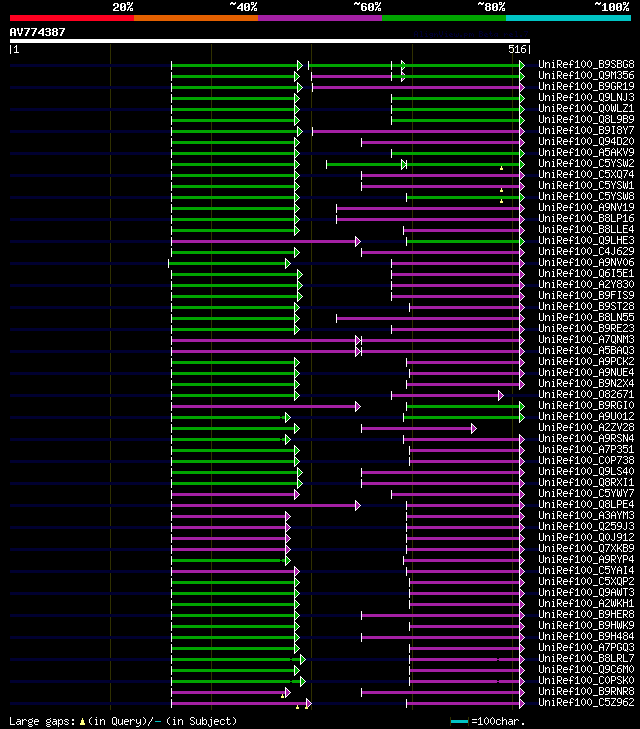Click the UniRef100_C5XQP2 label
This screenshot has width=640, height=729.
(586, 581)
